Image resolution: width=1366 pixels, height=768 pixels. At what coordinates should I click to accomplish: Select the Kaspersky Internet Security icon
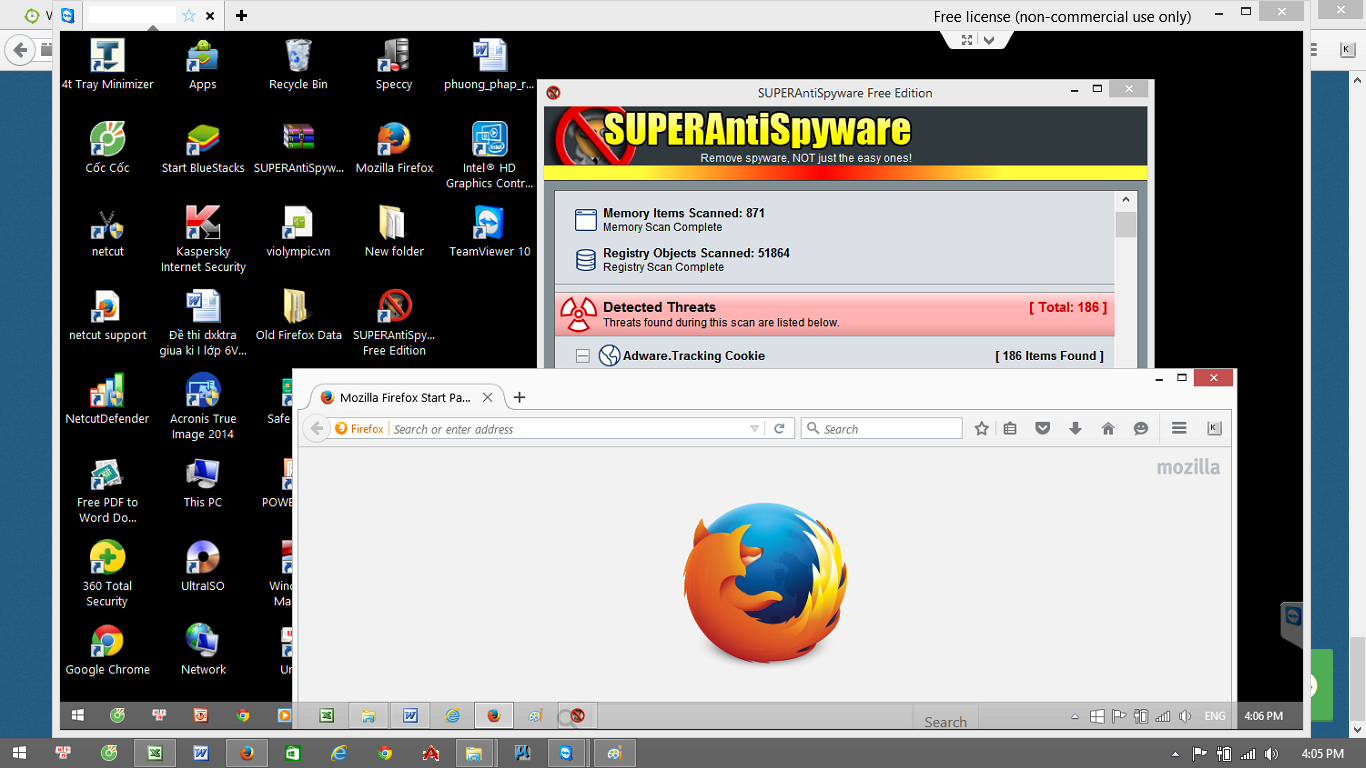click(203, 239)
